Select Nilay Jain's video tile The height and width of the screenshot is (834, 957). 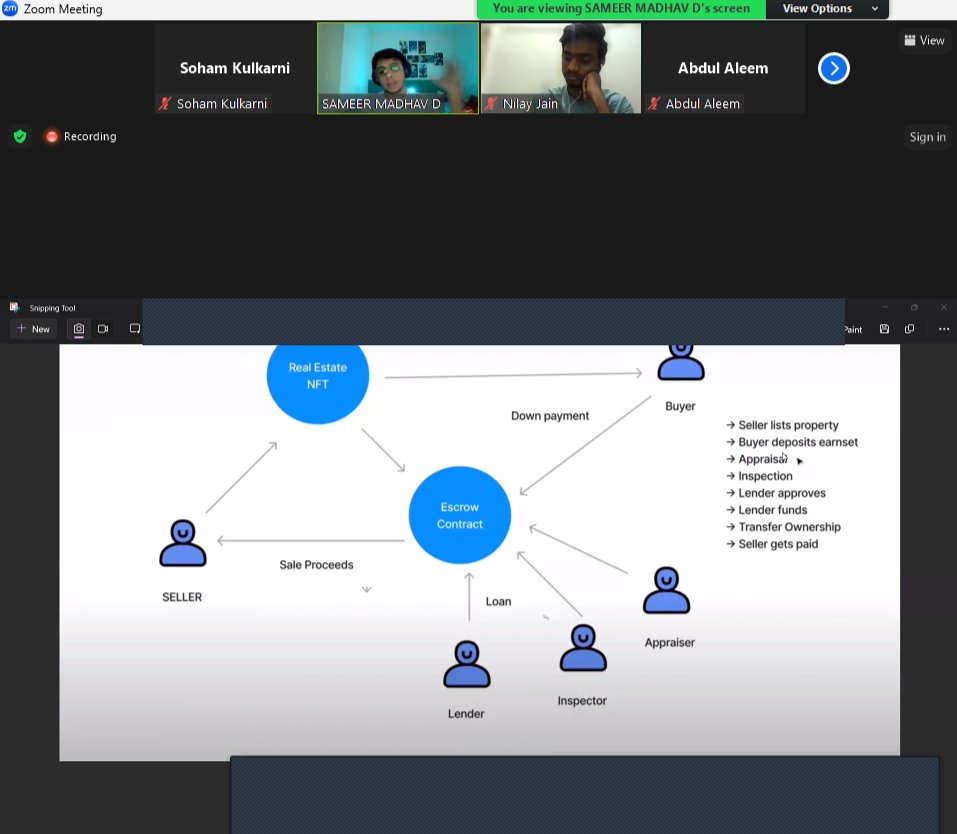561,68
